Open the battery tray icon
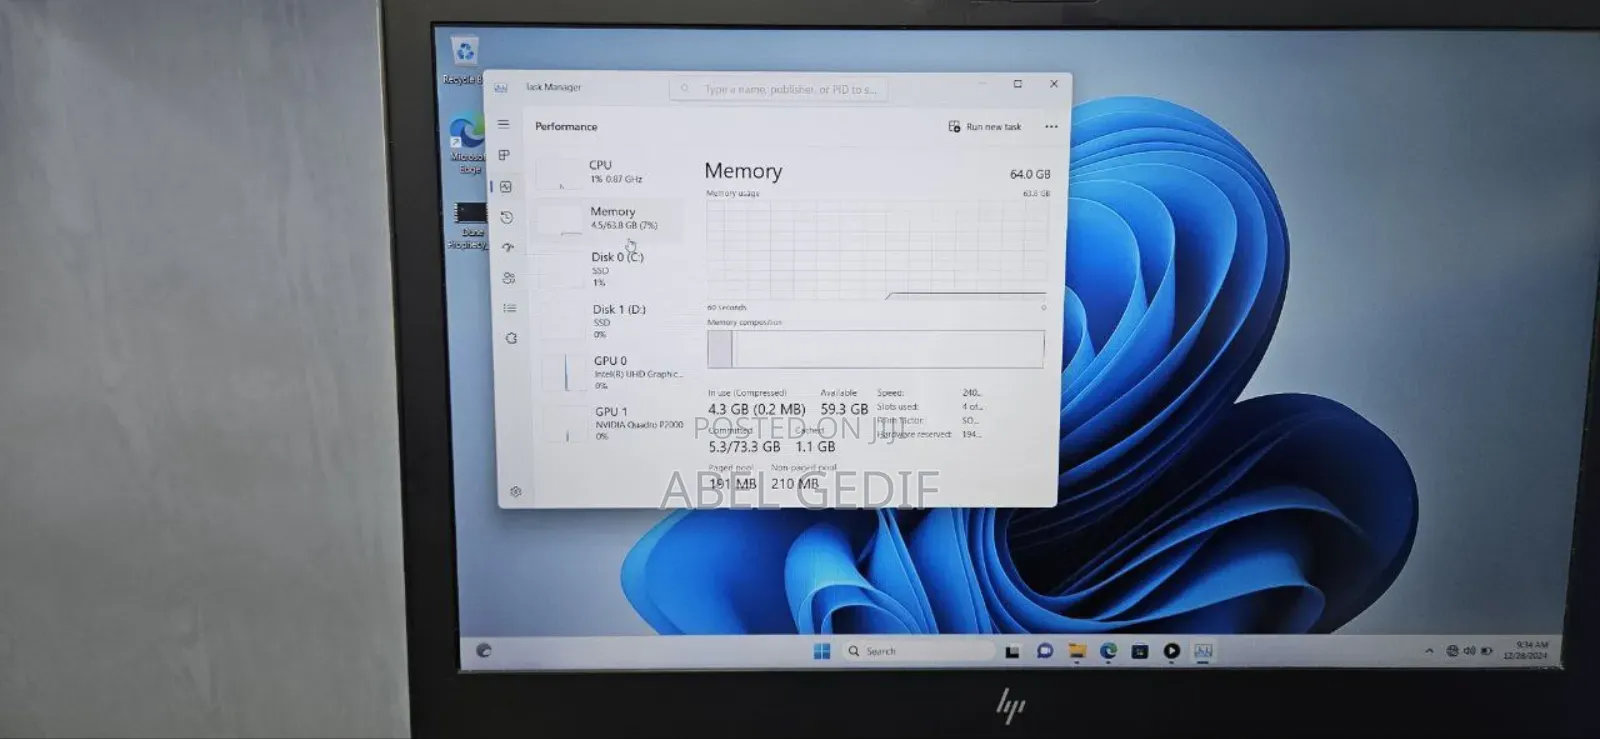The image size is (1600, 739). (1487, 651)
